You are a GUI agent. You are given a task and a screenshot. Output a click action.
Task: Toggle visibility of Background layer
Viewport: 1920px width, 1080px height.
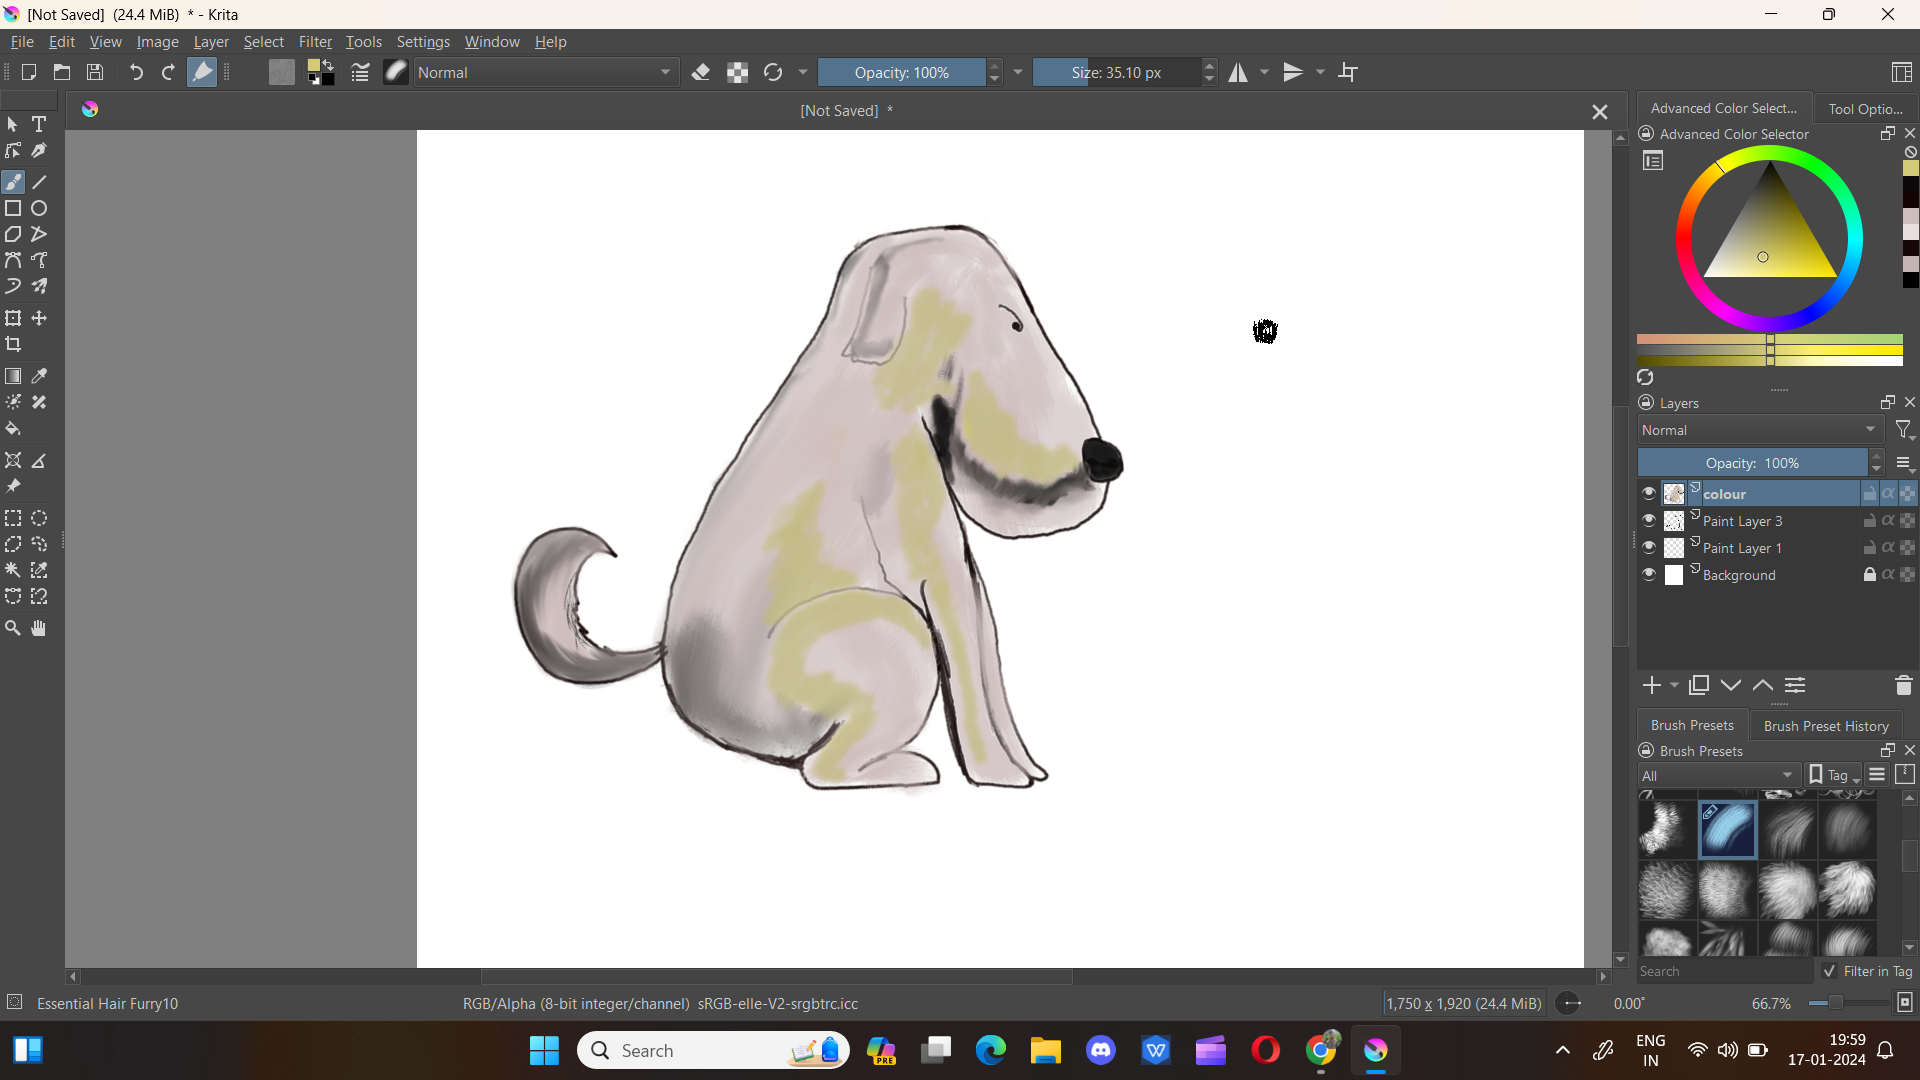(1648, 574)
